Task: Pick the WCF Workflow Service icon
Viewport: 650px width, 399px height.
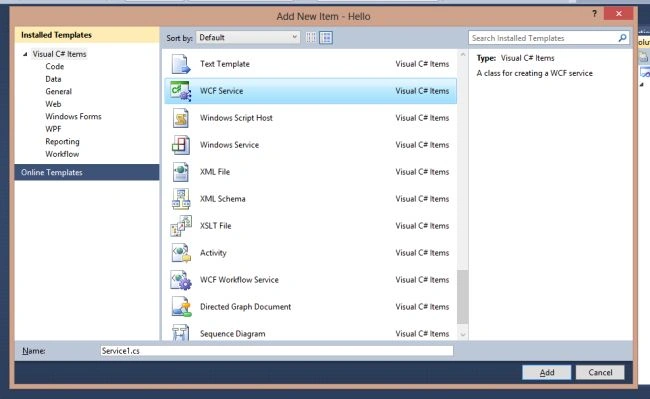Action: [x=181, y=280]
